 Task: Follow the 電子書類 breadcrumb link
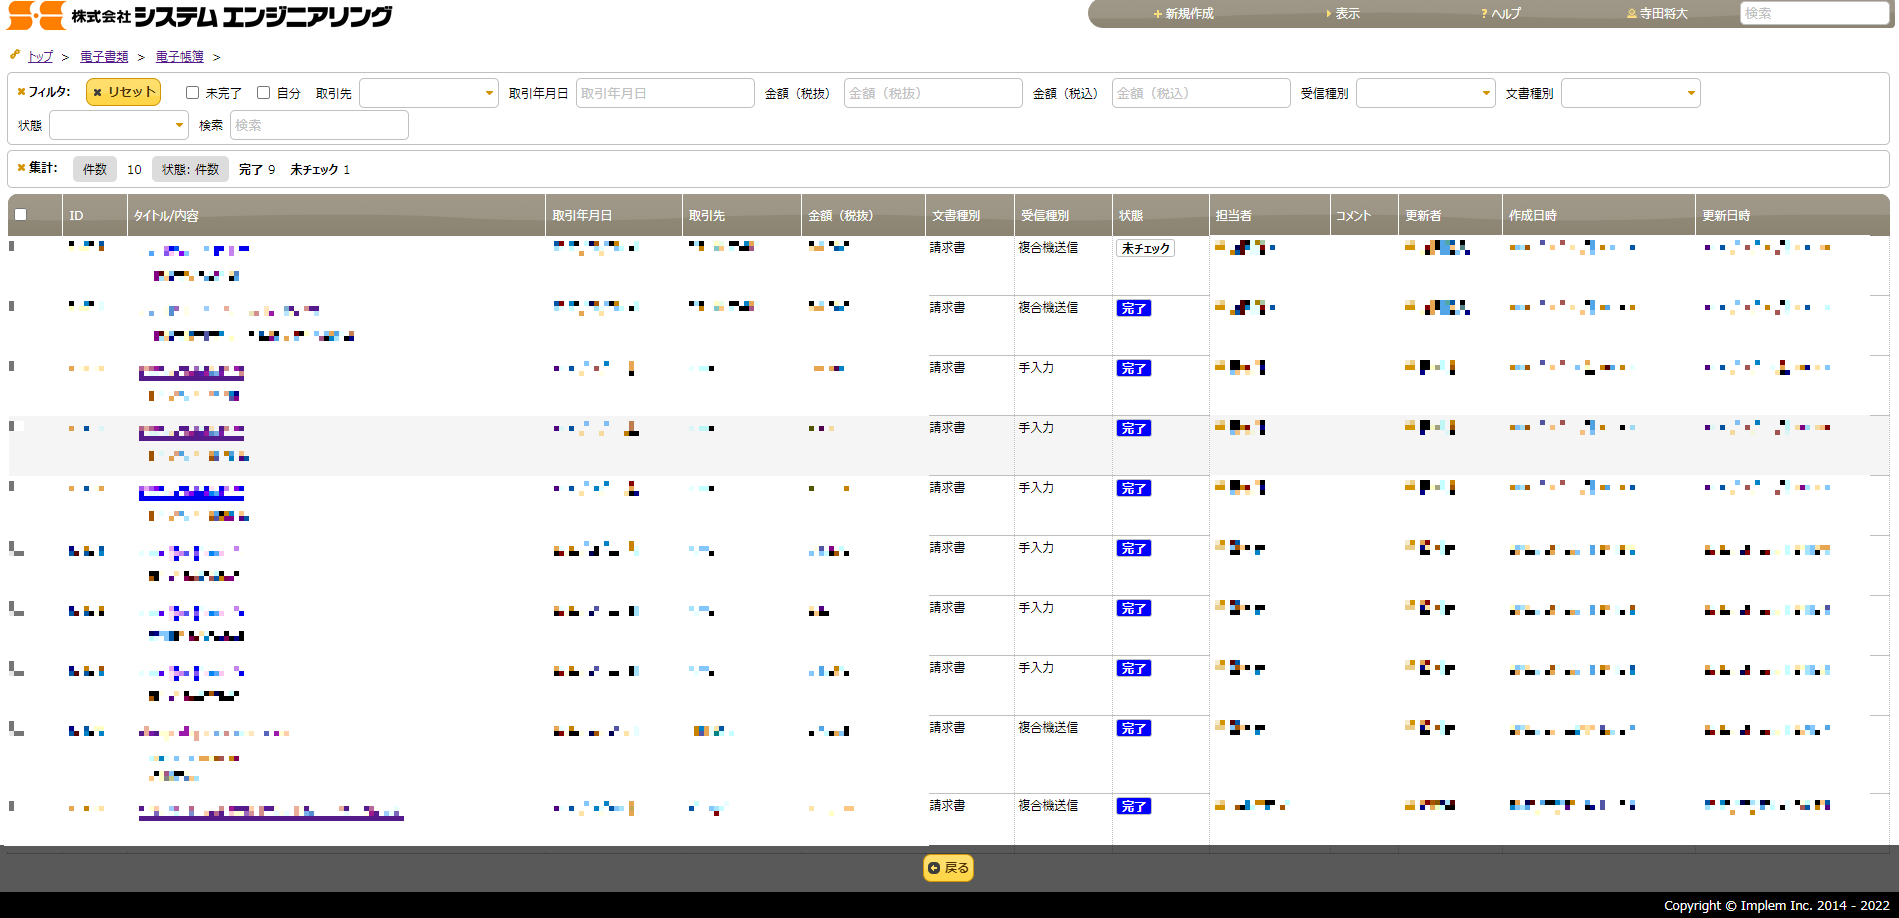click(x=104, y=57)
